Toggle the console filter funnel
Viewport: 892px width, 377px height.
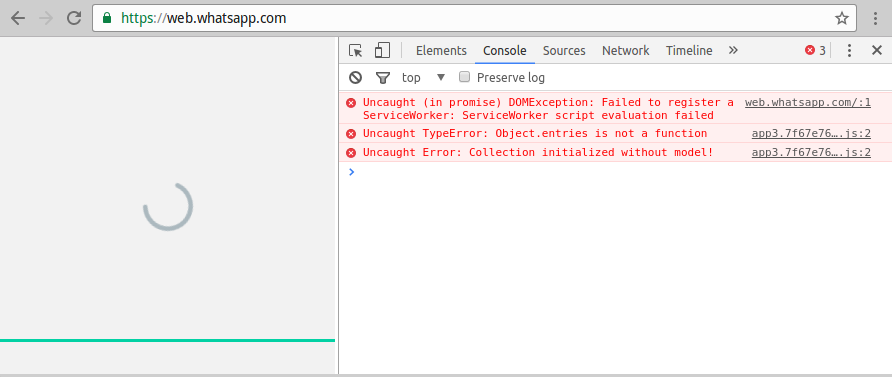point(383,77)
